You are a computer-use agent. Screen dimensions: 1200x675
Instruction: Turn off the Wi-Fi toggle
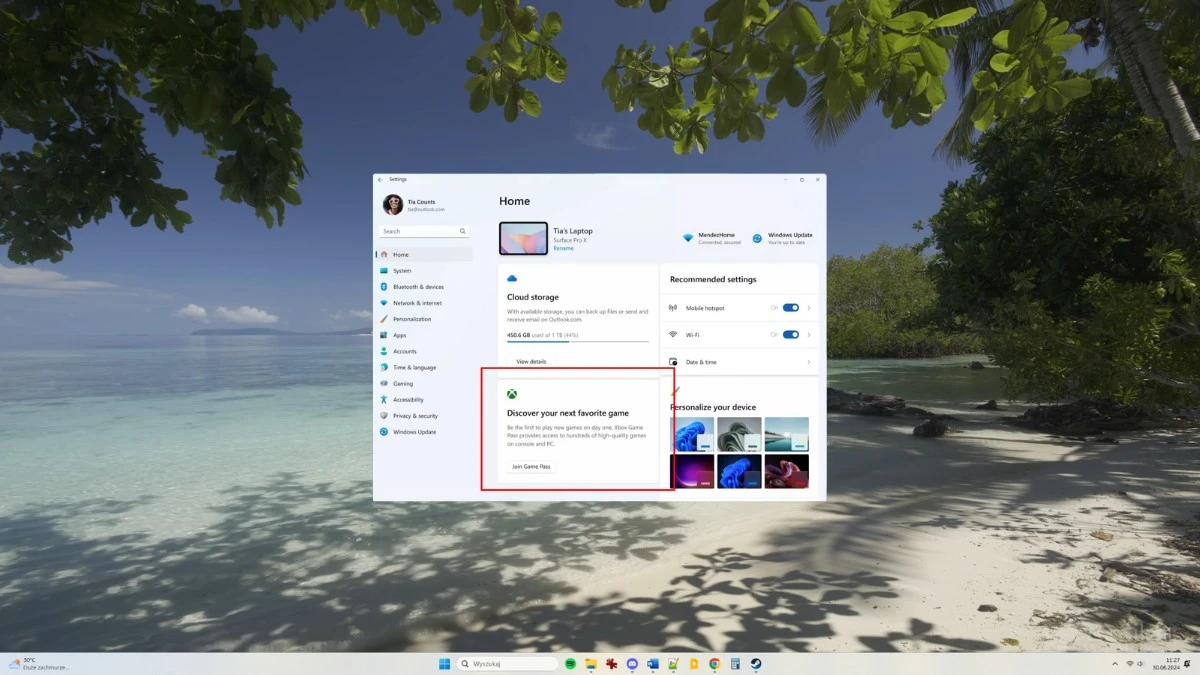791,335
